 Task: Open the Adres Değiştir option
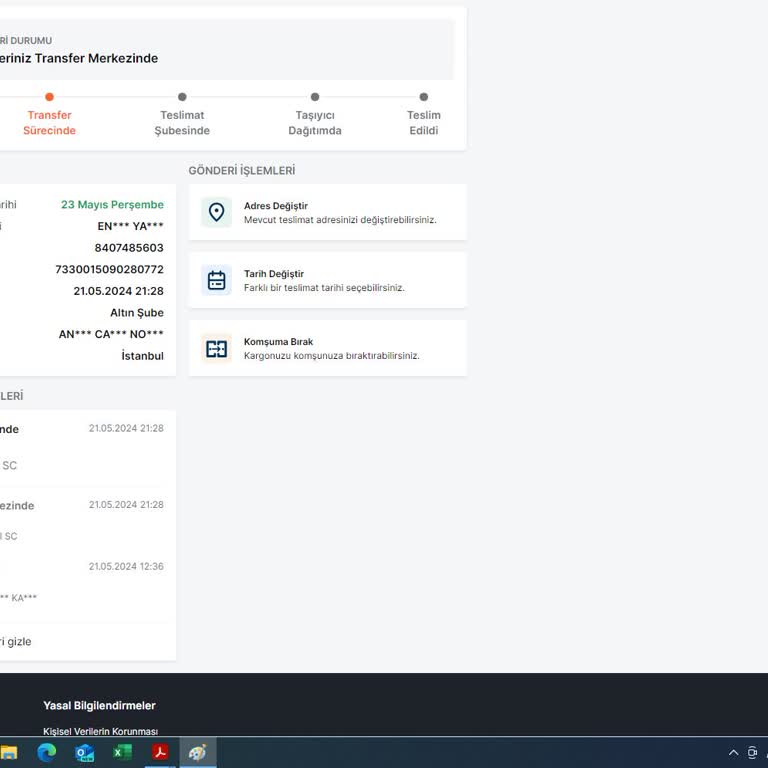pos(276,206)
